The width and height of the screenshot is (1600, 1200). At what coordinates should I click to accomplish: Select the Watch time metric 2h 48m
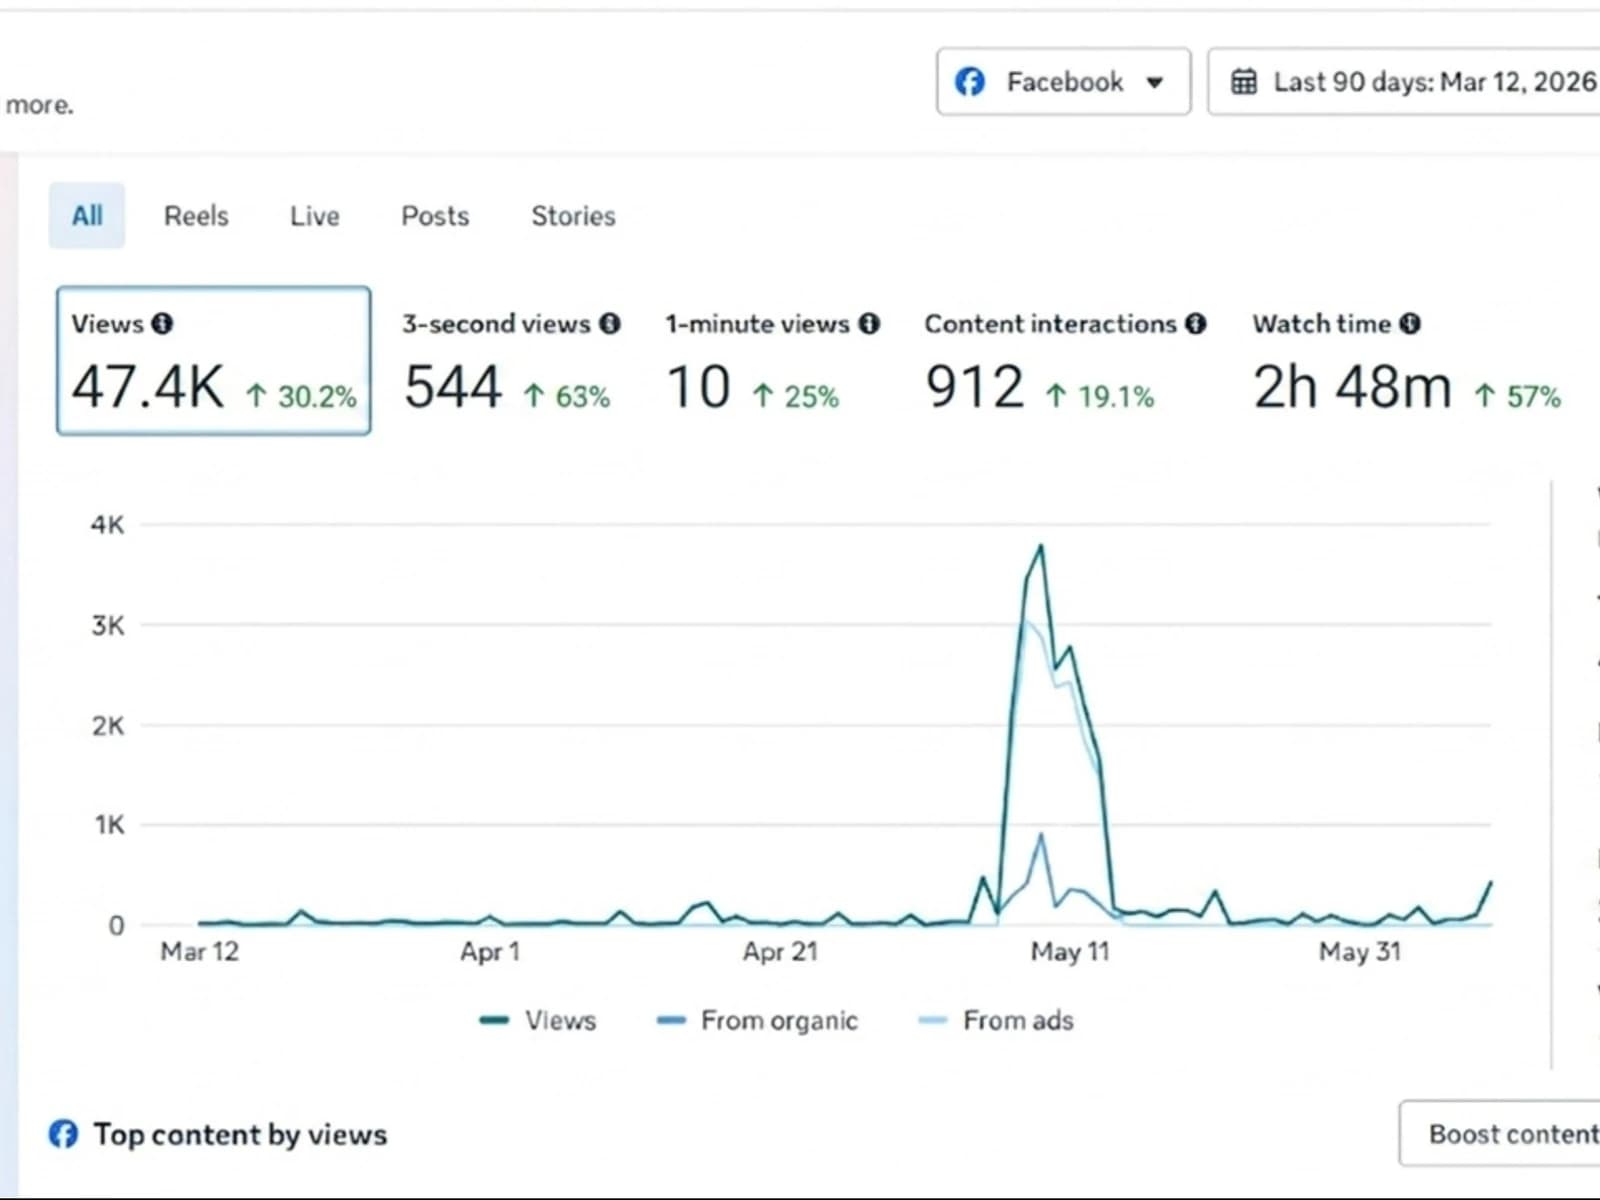click(x=1407, y=362)
